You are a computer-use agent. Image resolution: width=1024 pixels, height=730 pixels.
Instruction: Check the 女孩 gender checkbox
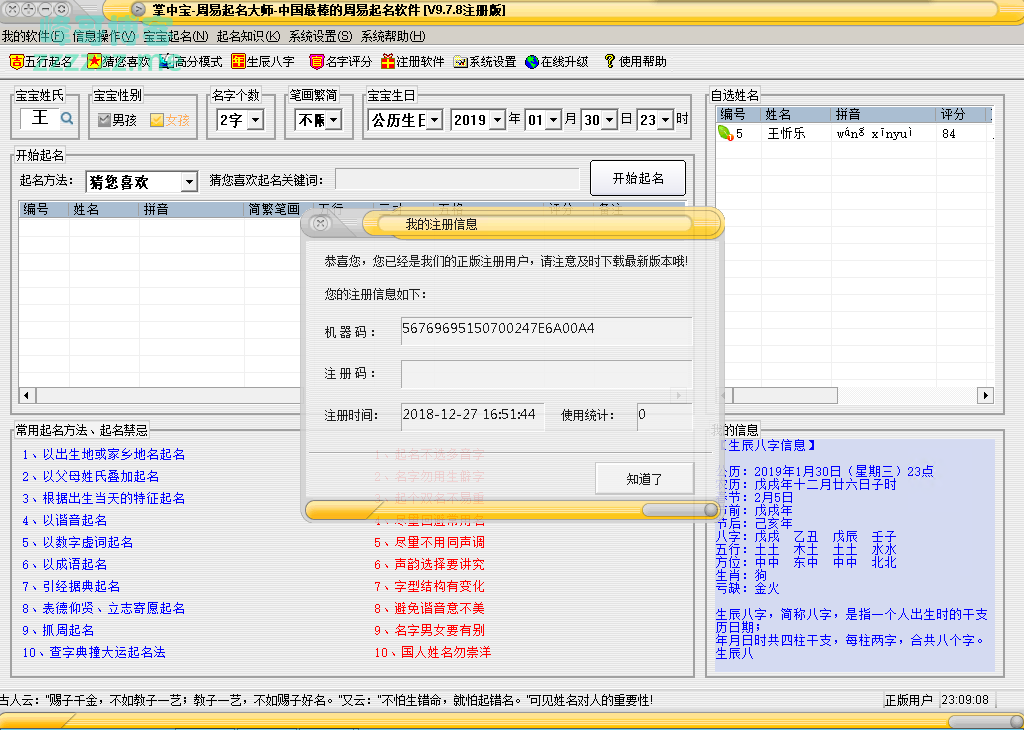click(x=157, y=120)
